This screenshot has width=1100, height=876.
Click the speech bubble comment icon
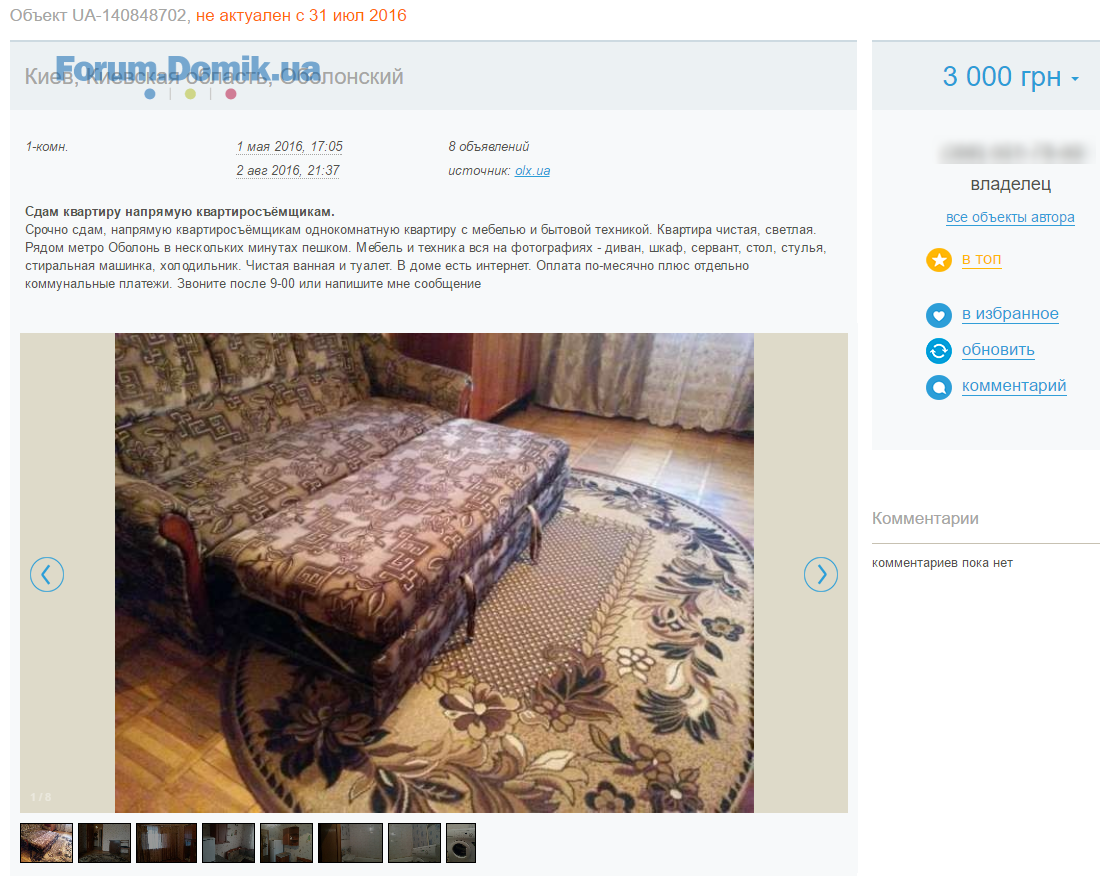pos(939,387)
